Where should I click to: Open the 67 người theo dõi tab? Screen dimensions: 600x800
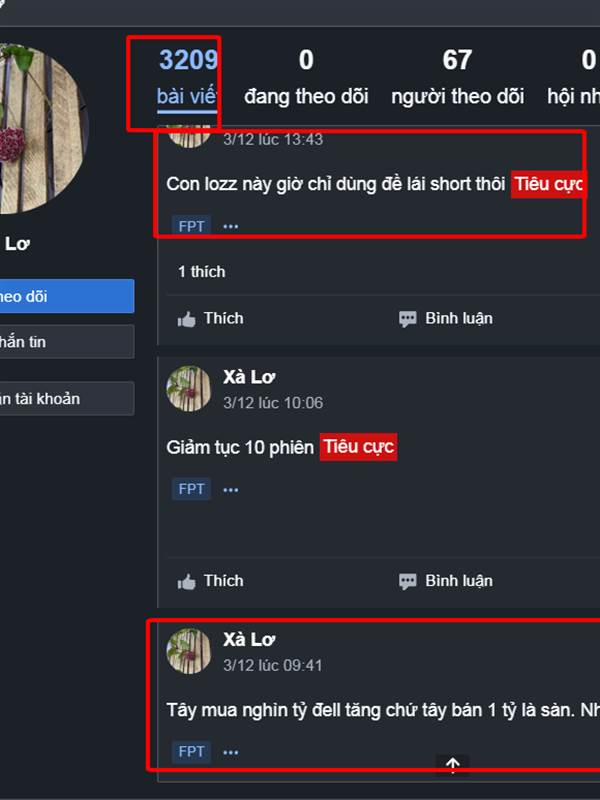coord(457,77)
